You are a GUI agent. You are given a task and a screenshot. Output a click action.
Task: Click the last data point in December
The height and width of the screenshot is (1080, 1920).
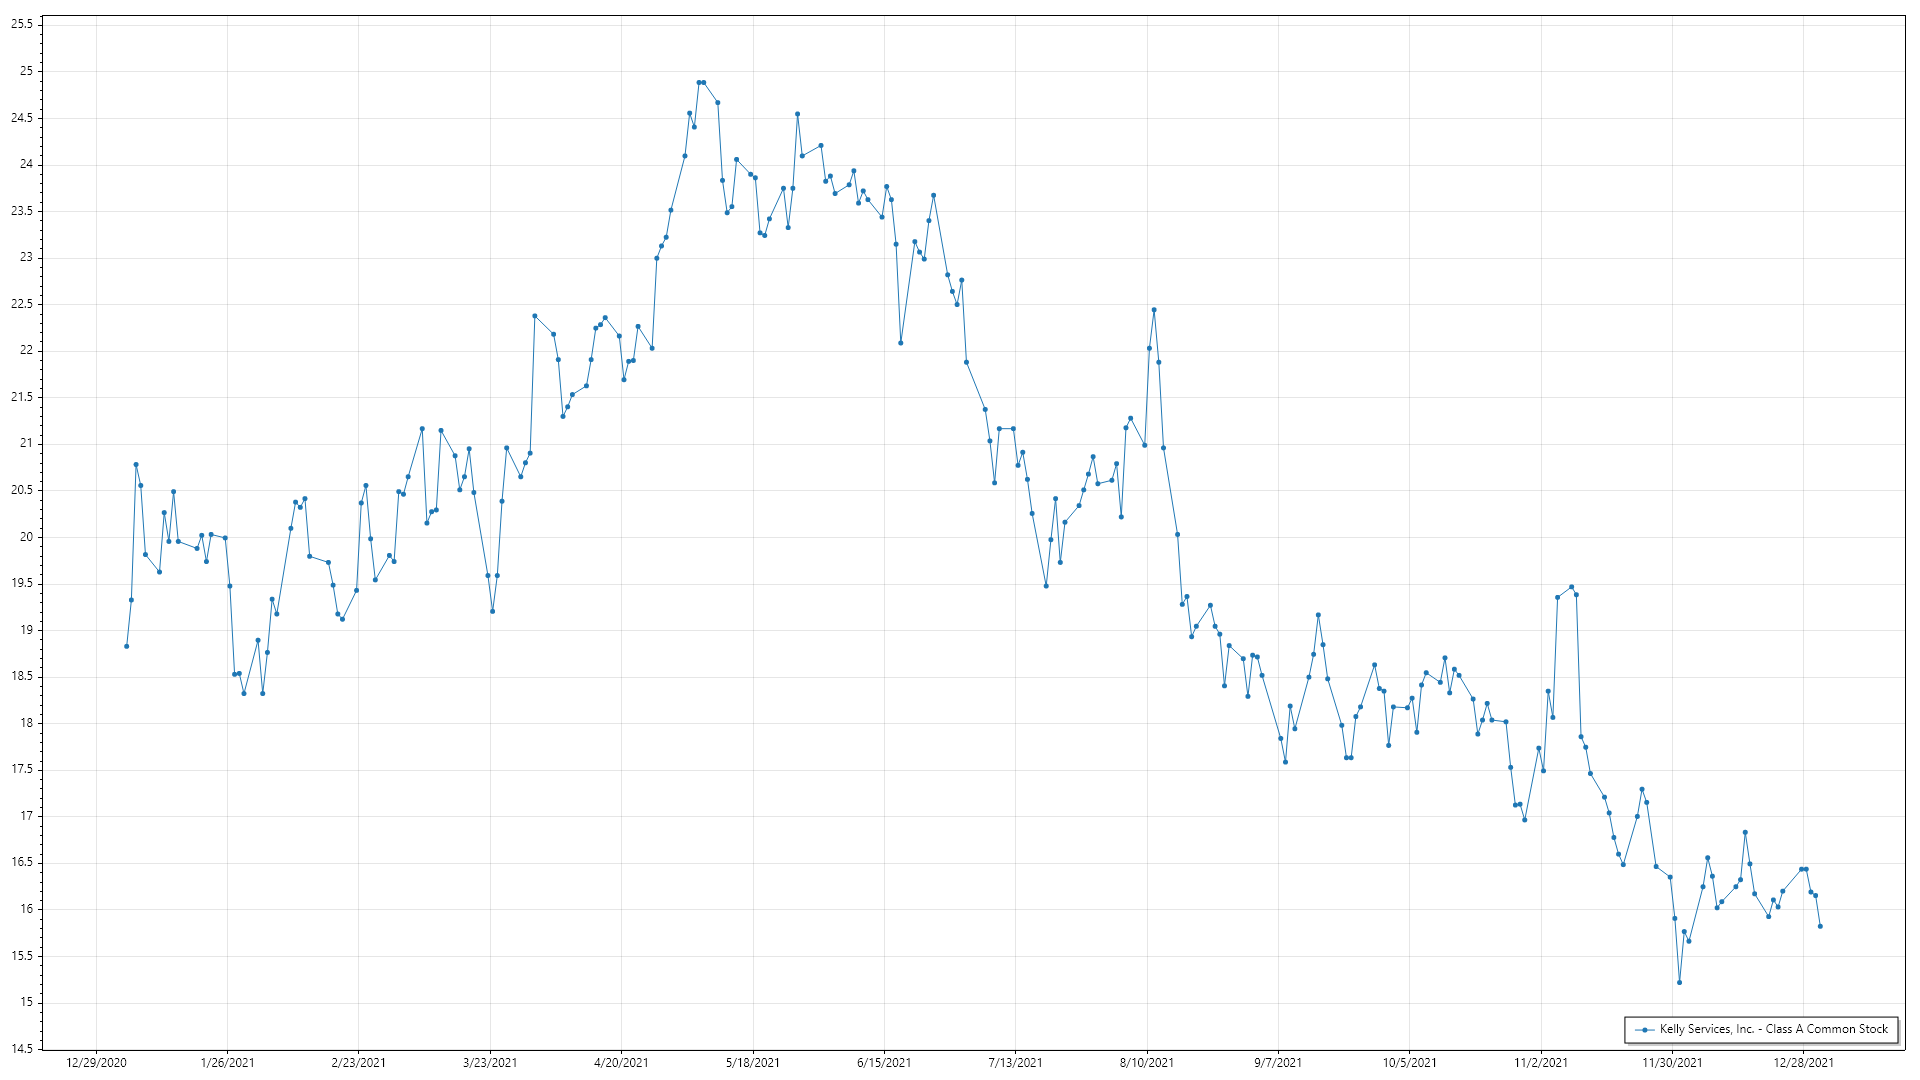click(x=1820, y=927)
